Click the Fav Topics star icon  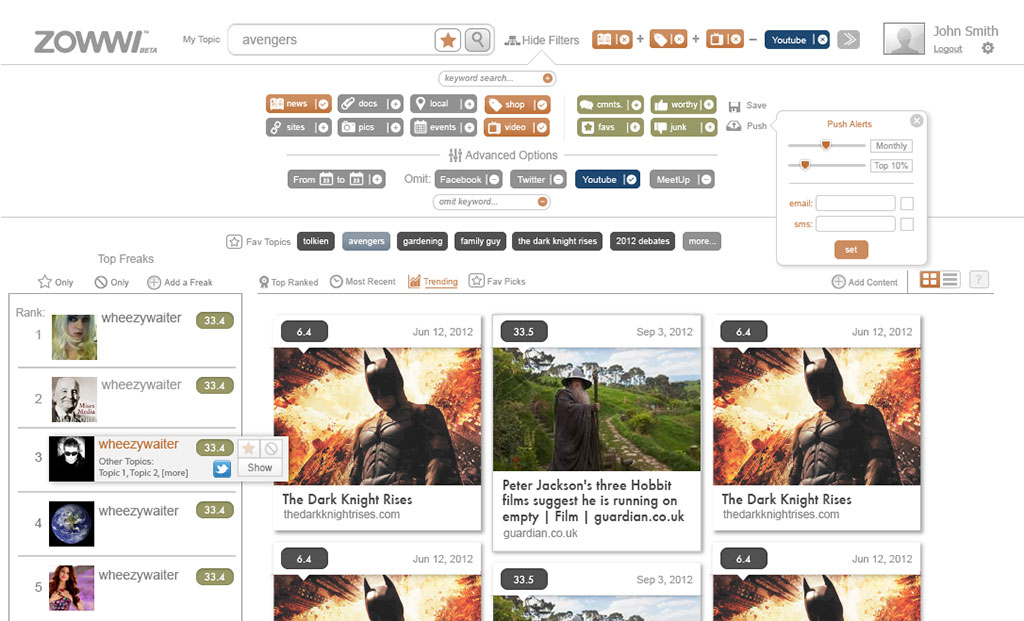coord(234,242)
